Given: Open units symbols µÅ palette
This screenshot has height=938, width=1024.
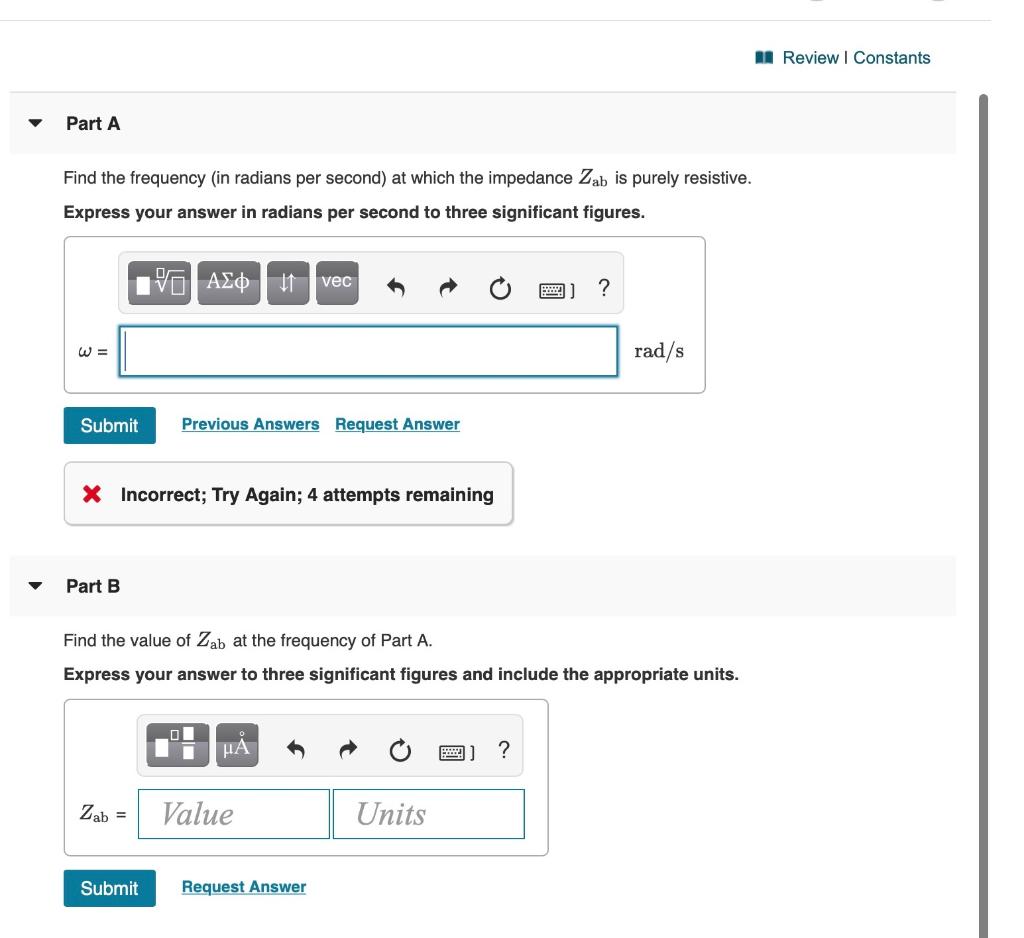Looking at the screenshot, I should 237,745.
